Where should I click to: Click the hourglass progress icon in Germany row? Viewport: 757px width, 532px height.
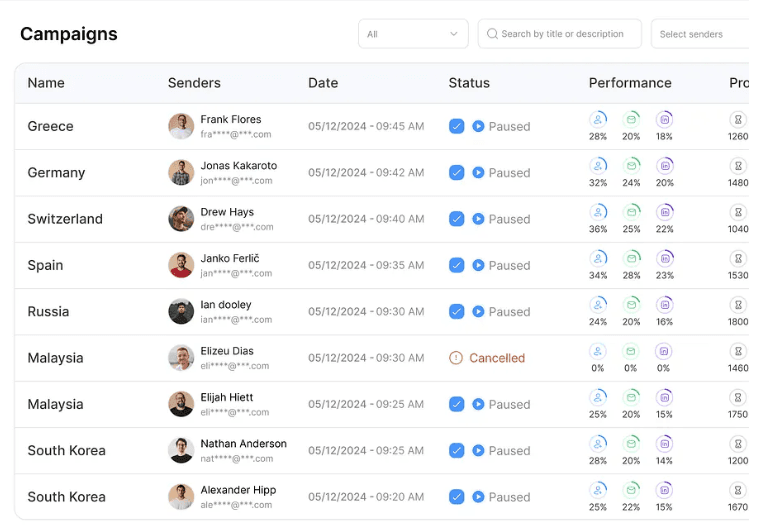point(738,165)
